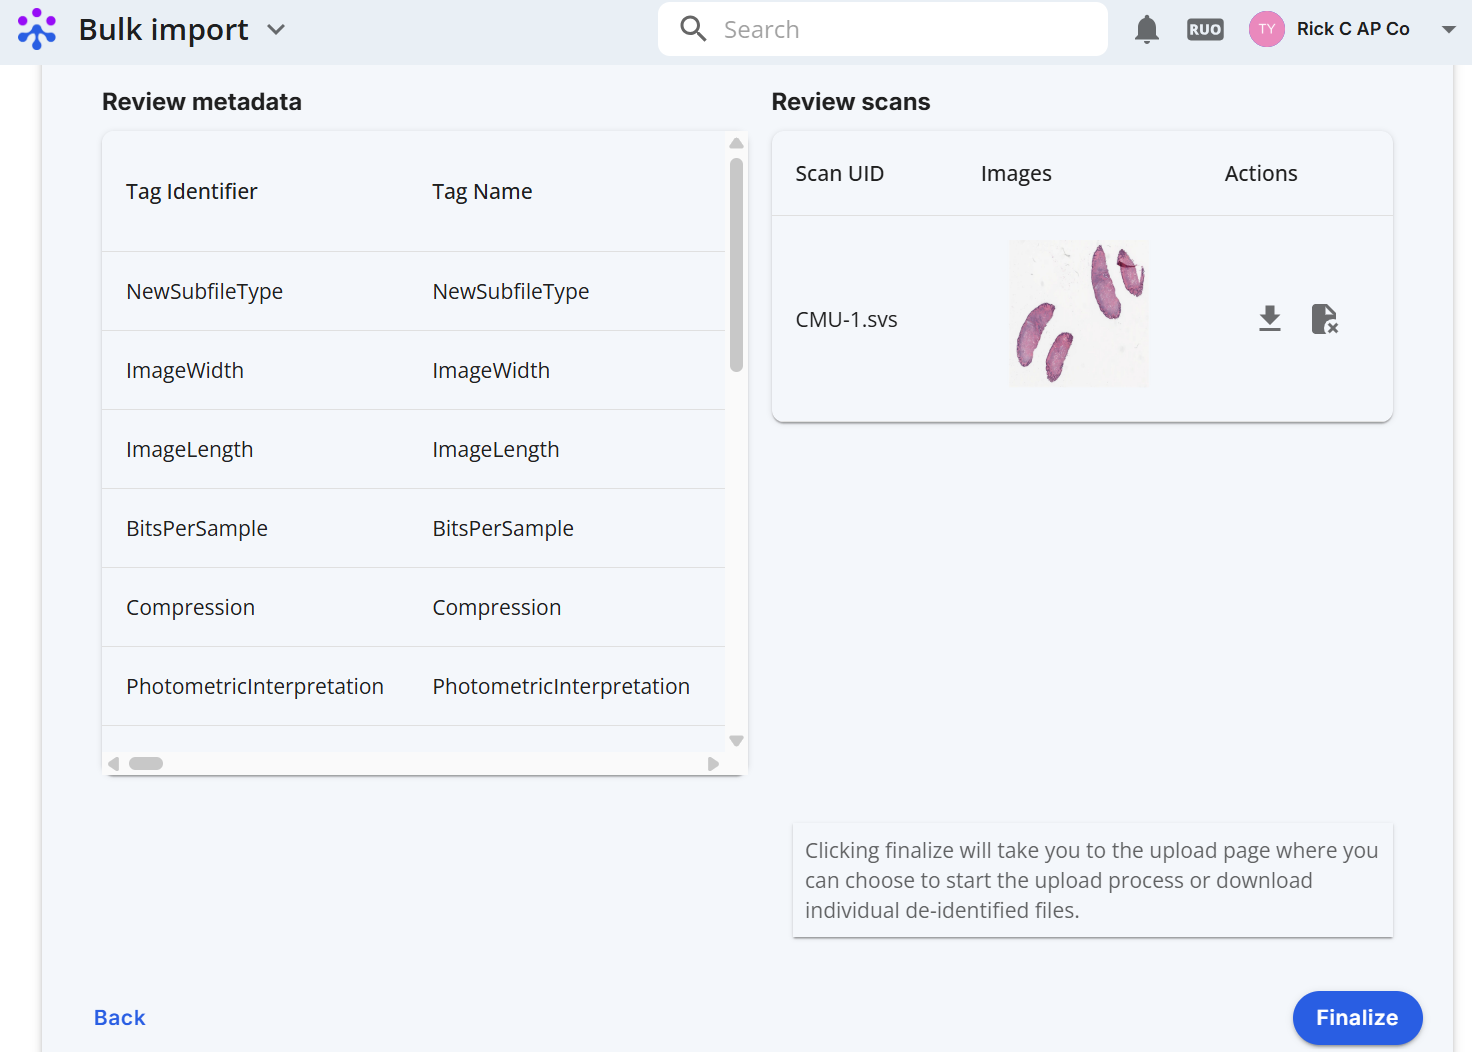Open the notifications bell

[1147, 29]
